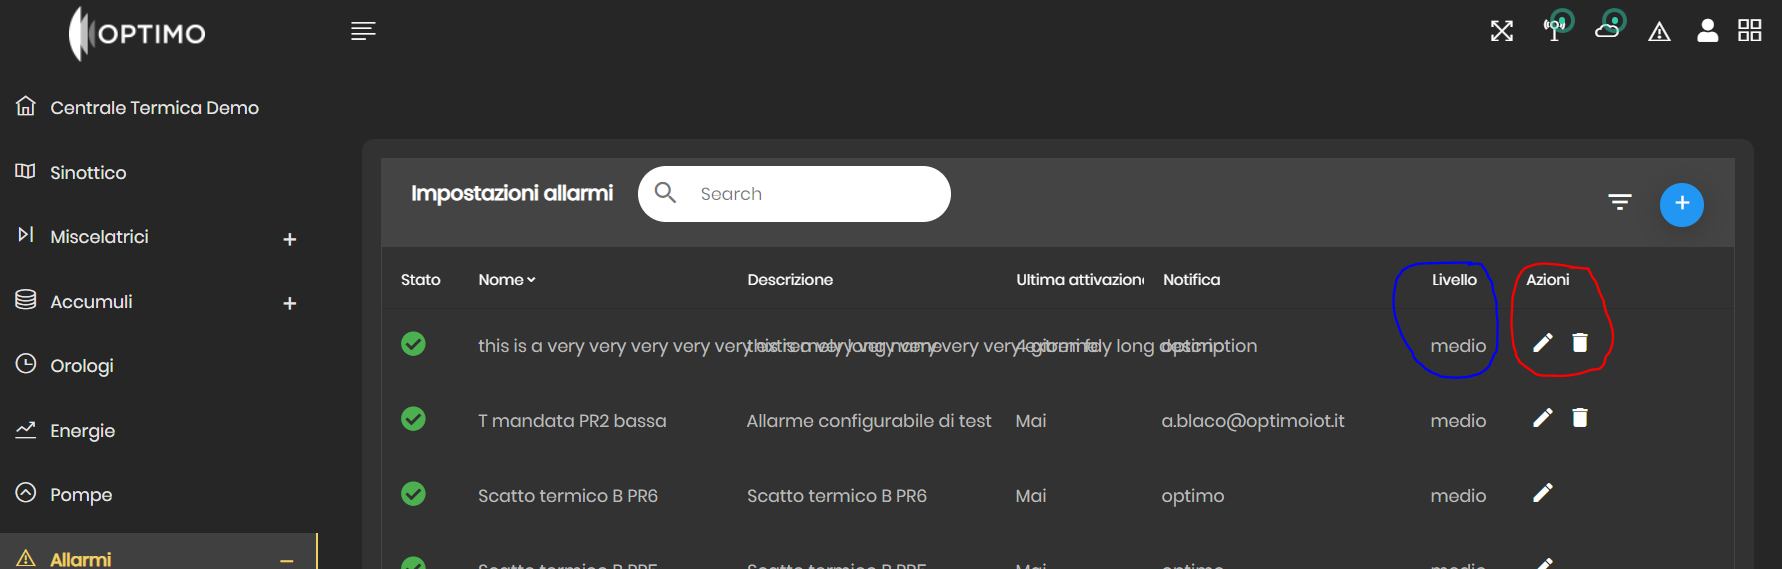
Task: Focus the Search input field
Action: 794,194
